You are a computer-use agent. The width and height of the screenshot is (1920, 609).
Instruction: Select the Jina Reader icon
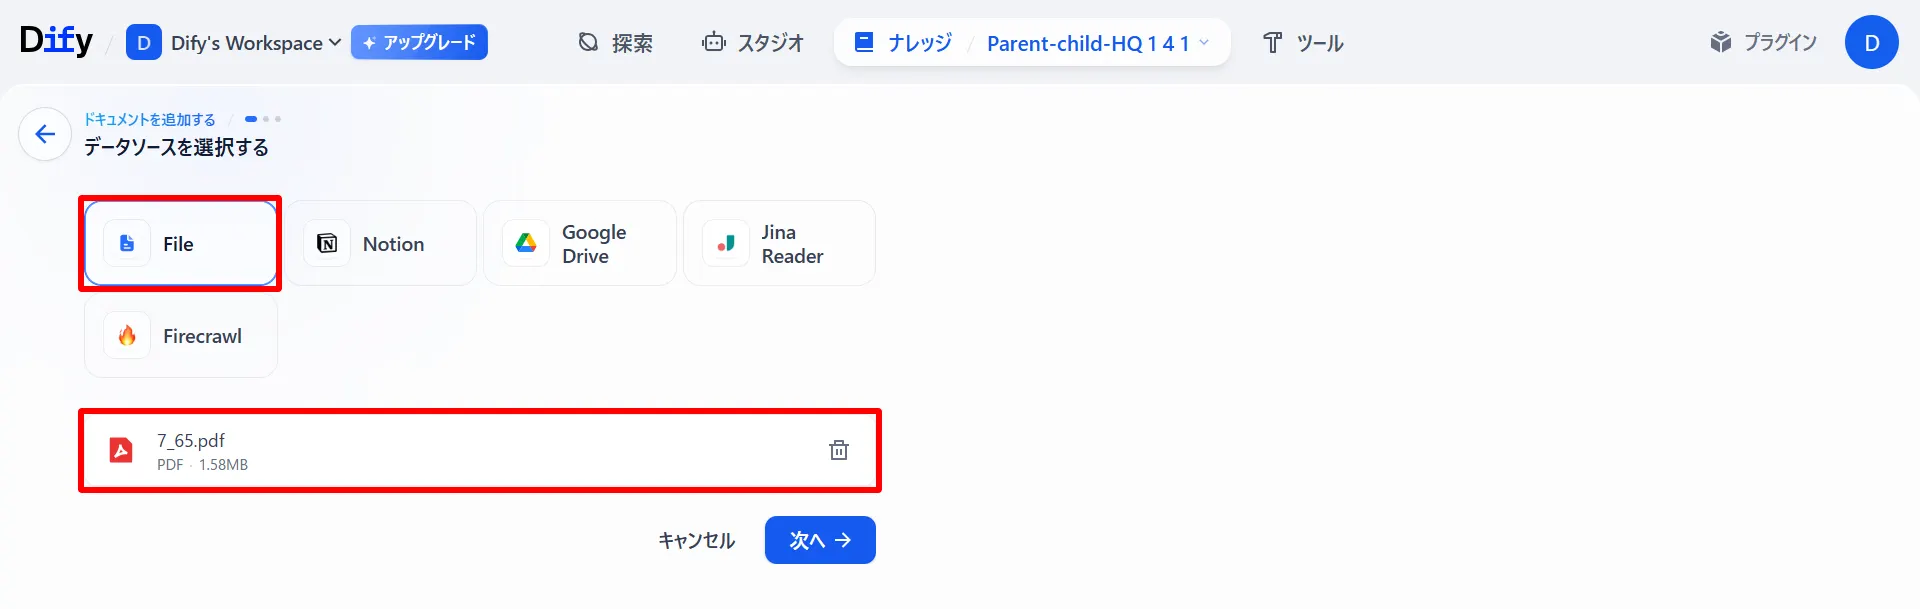point(726,242)
